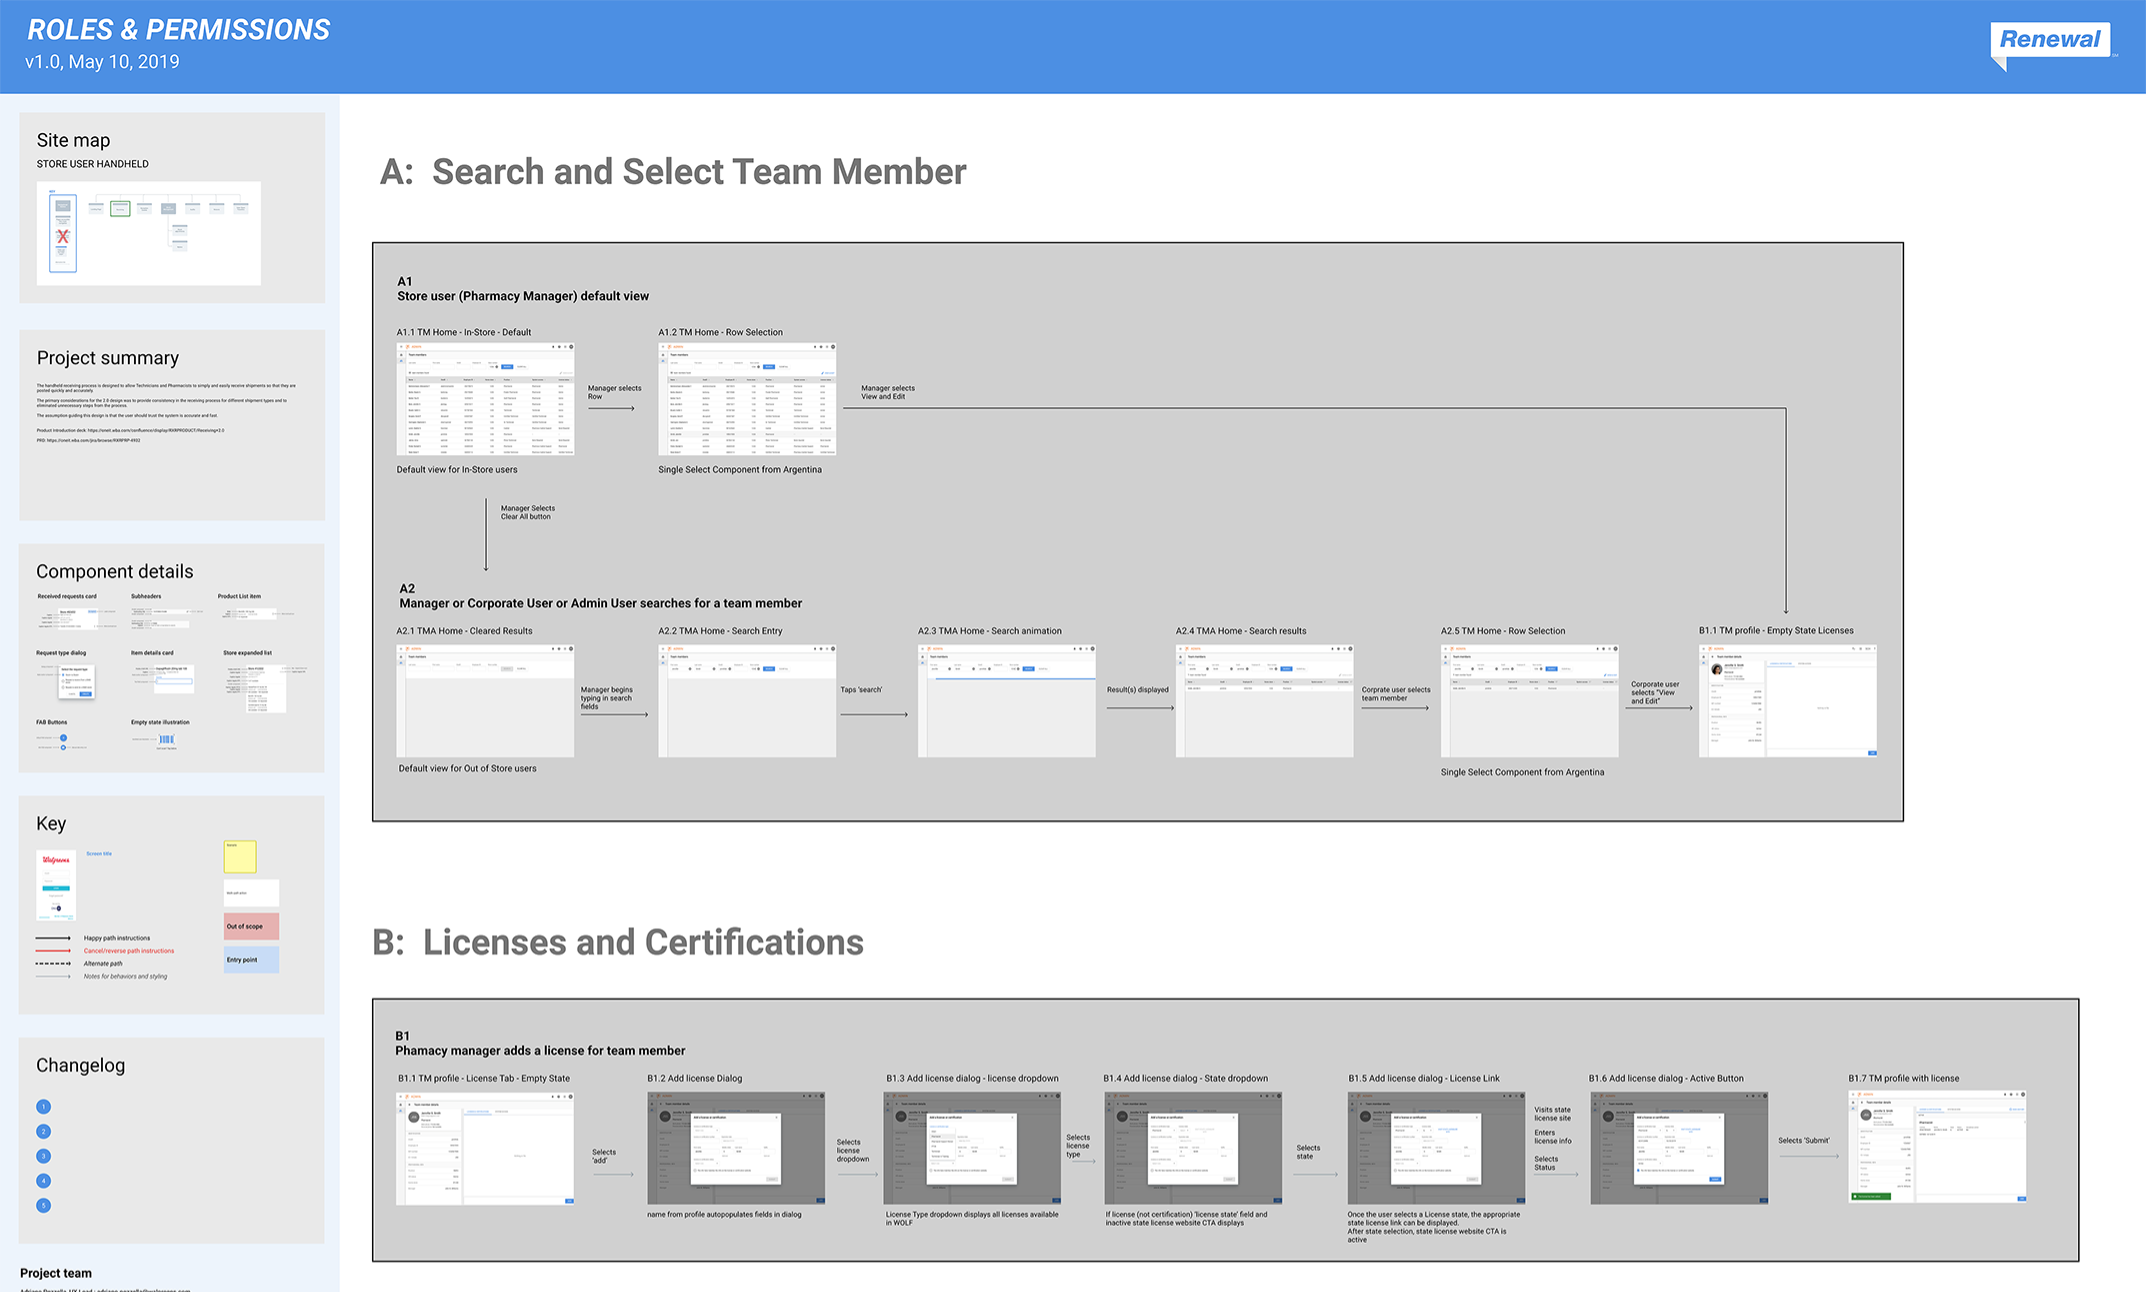This screenshot has width=2146, height=1292.
Task: Select the first radio option in the Request type dialog
Action: point(64,675)
